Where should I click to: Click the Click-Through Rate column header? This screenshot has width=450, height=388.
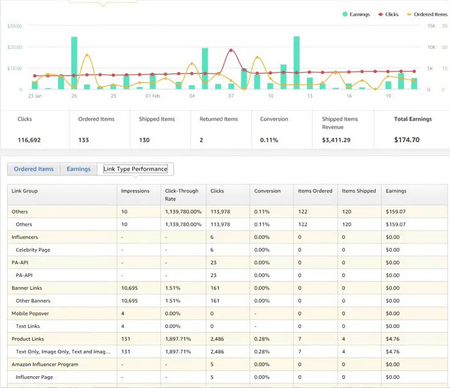pos(183,195)
